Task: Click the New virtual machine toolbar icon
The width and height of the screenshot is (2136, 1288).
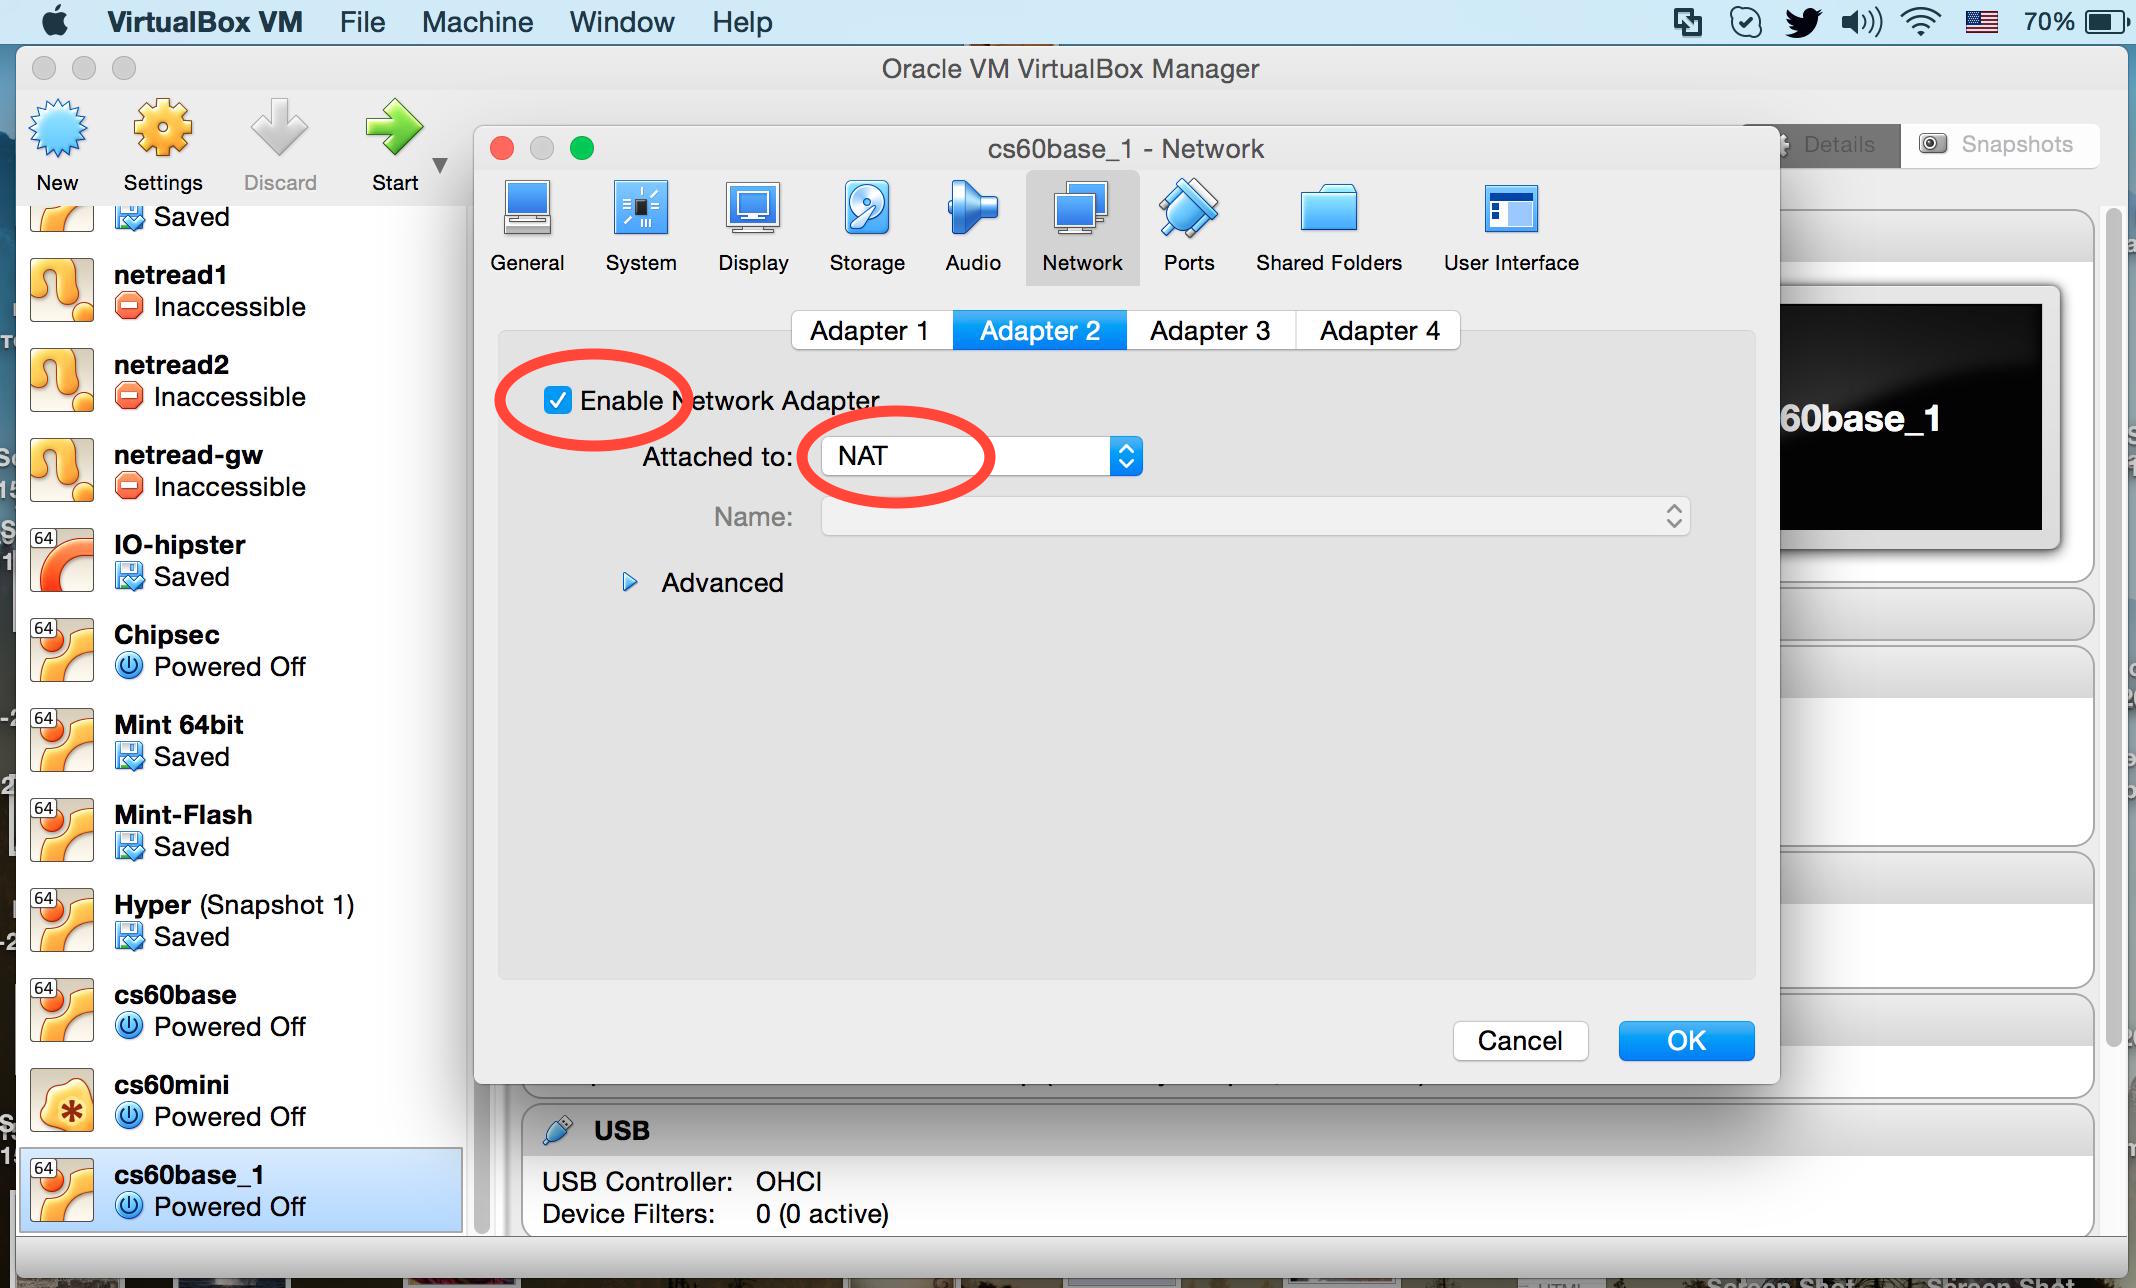Action: (57, 128)
